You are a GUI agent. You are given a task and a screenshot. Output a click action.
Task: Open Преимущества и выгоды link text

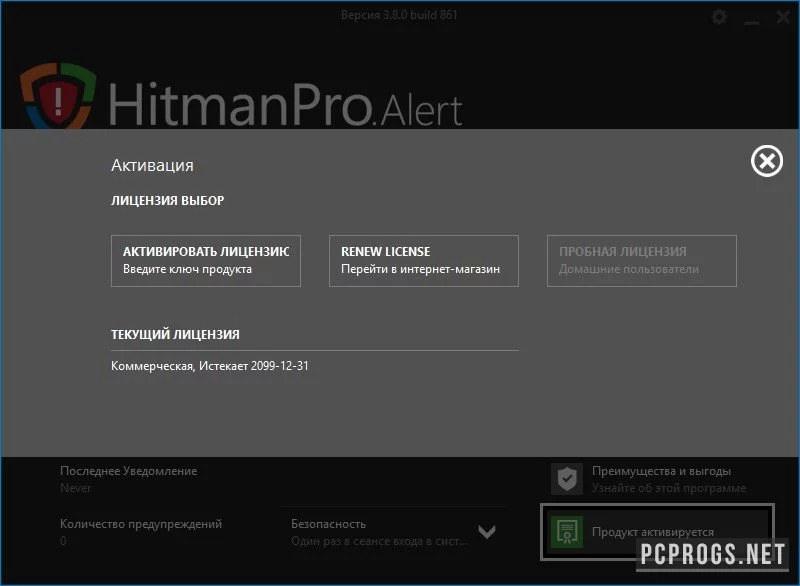(661, 471)
